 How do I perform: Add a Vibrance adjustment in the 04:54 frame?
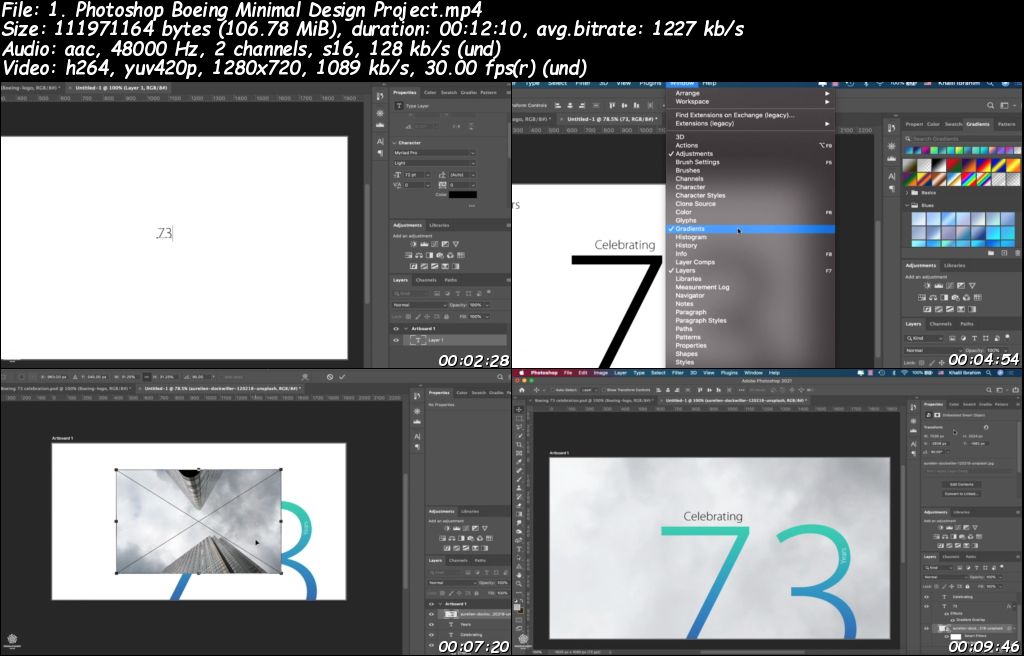972,286
